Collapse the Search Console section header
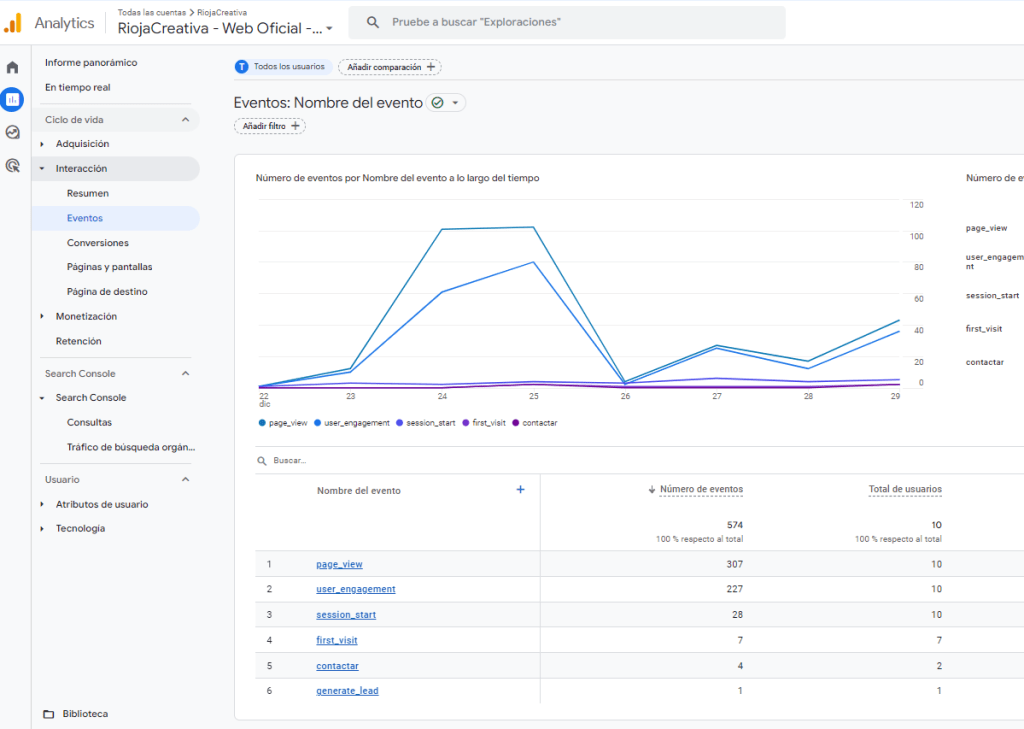 [x=185, y=374]
